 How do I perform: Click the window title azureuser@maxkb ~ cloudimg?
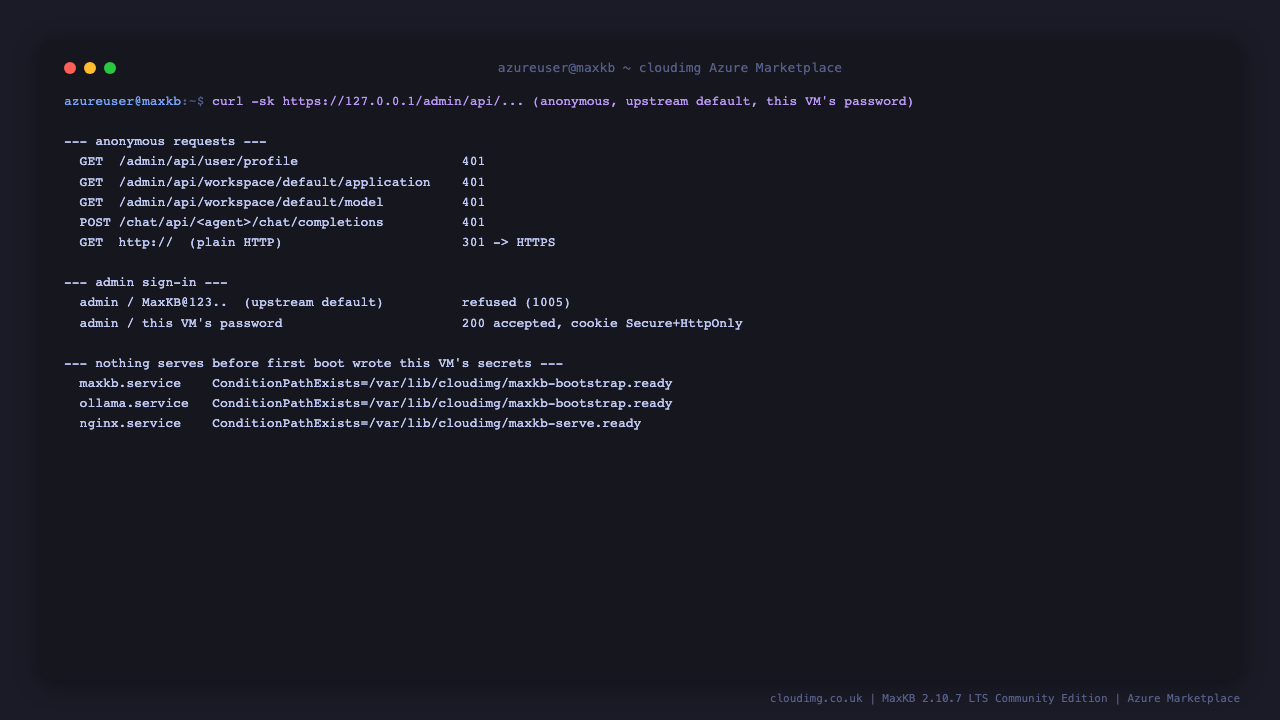click(670, 68)
